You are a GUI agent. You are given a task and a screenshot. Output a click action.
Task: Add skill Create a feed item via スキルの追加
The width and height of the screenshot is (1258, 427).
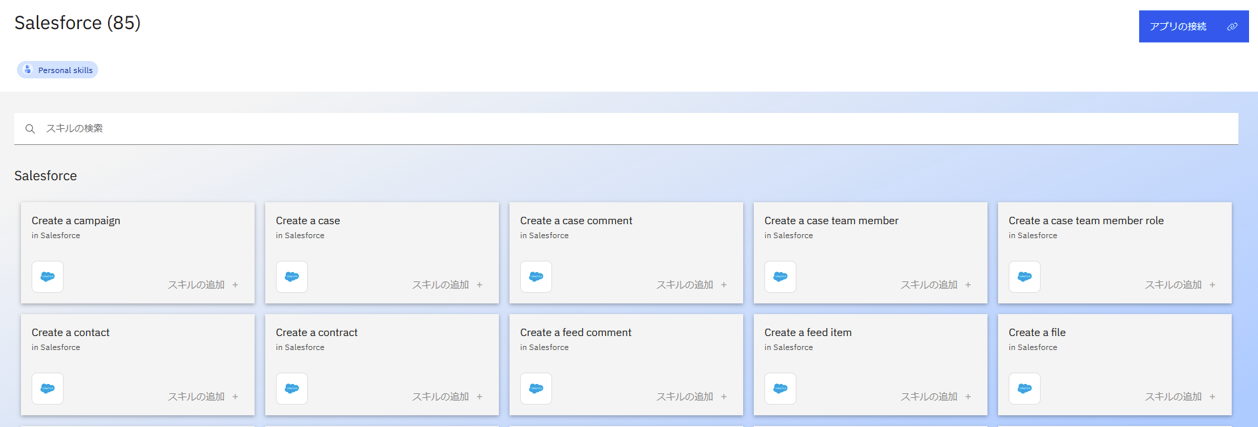coord(936,397)
